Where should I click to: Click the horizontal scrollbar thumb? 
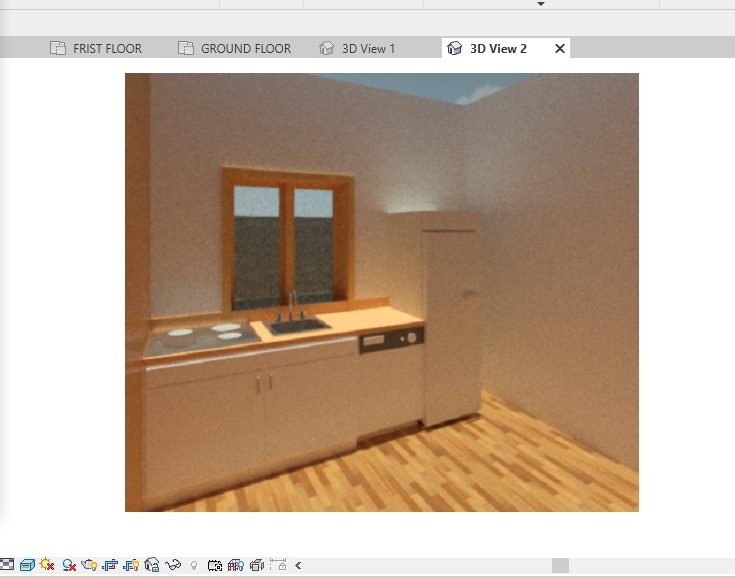point(560,565)
